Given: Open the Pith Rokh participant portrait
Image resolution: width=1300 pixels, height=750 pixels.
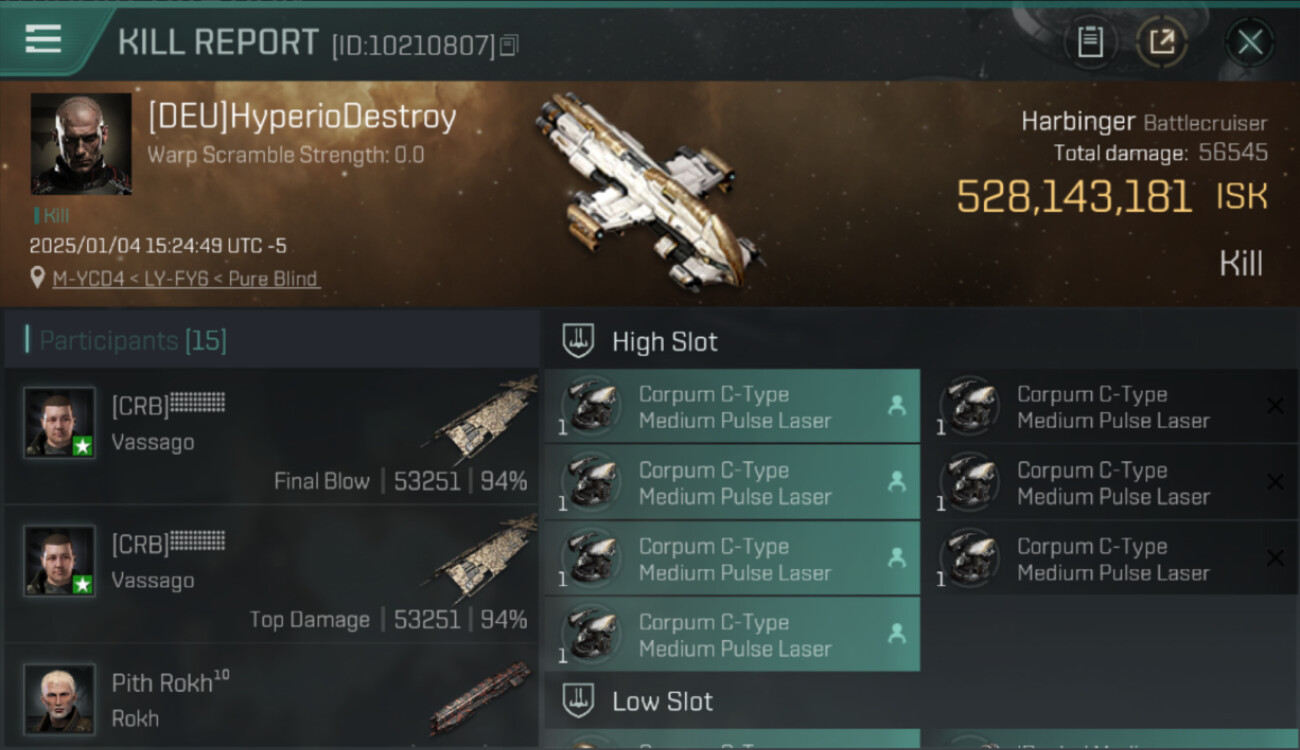Looking at the screenshot, I should point(60,699).
